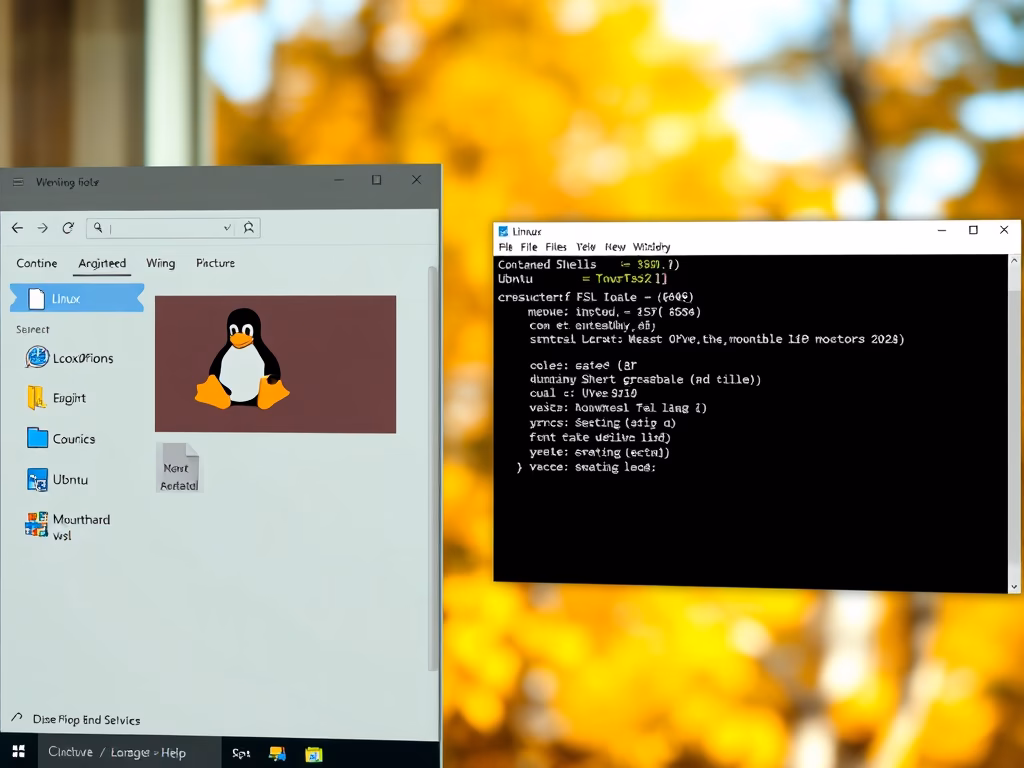Switch to the Contine tab
This screenshot has height=768, width=1024.
click(37, 263)
